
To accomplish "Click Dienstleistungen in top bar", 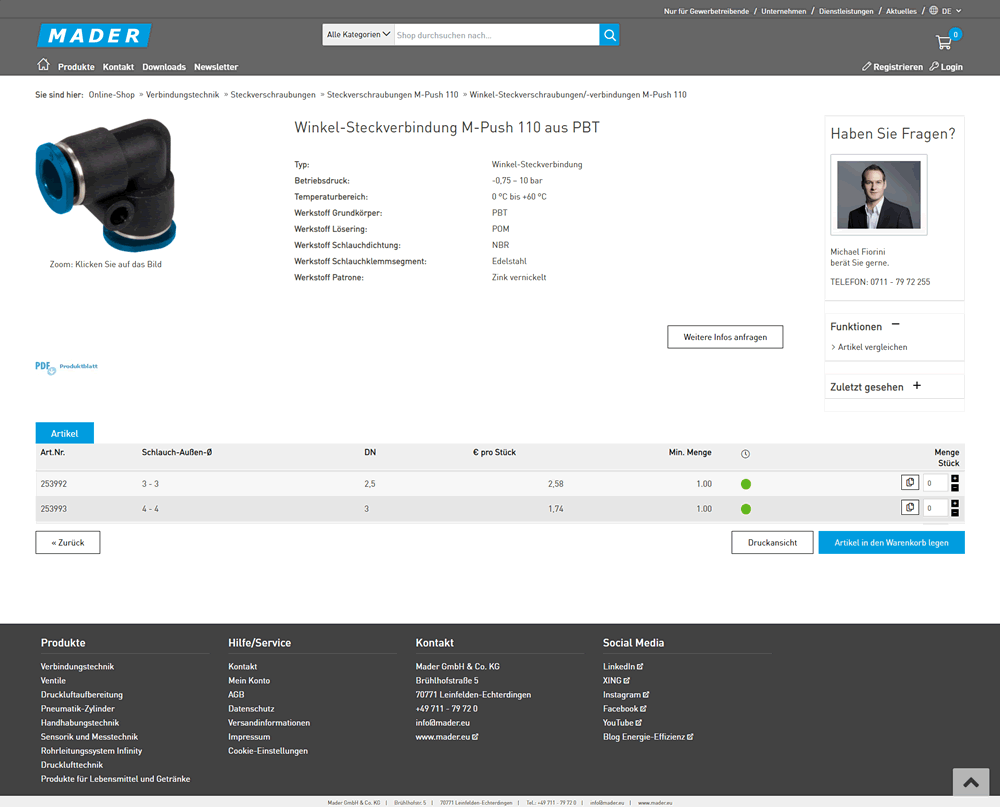I will 846,11.
